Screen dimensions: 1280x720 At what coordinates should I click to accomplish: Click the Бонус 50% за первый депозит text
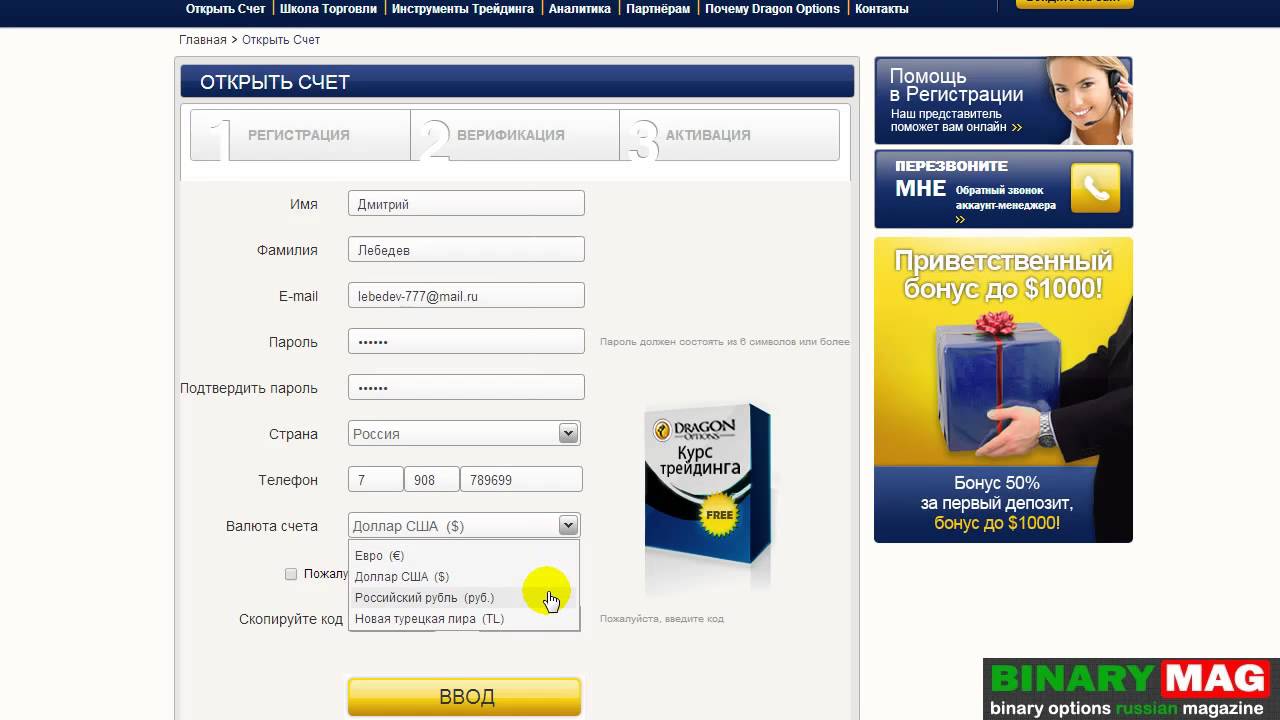pos(997,493)
